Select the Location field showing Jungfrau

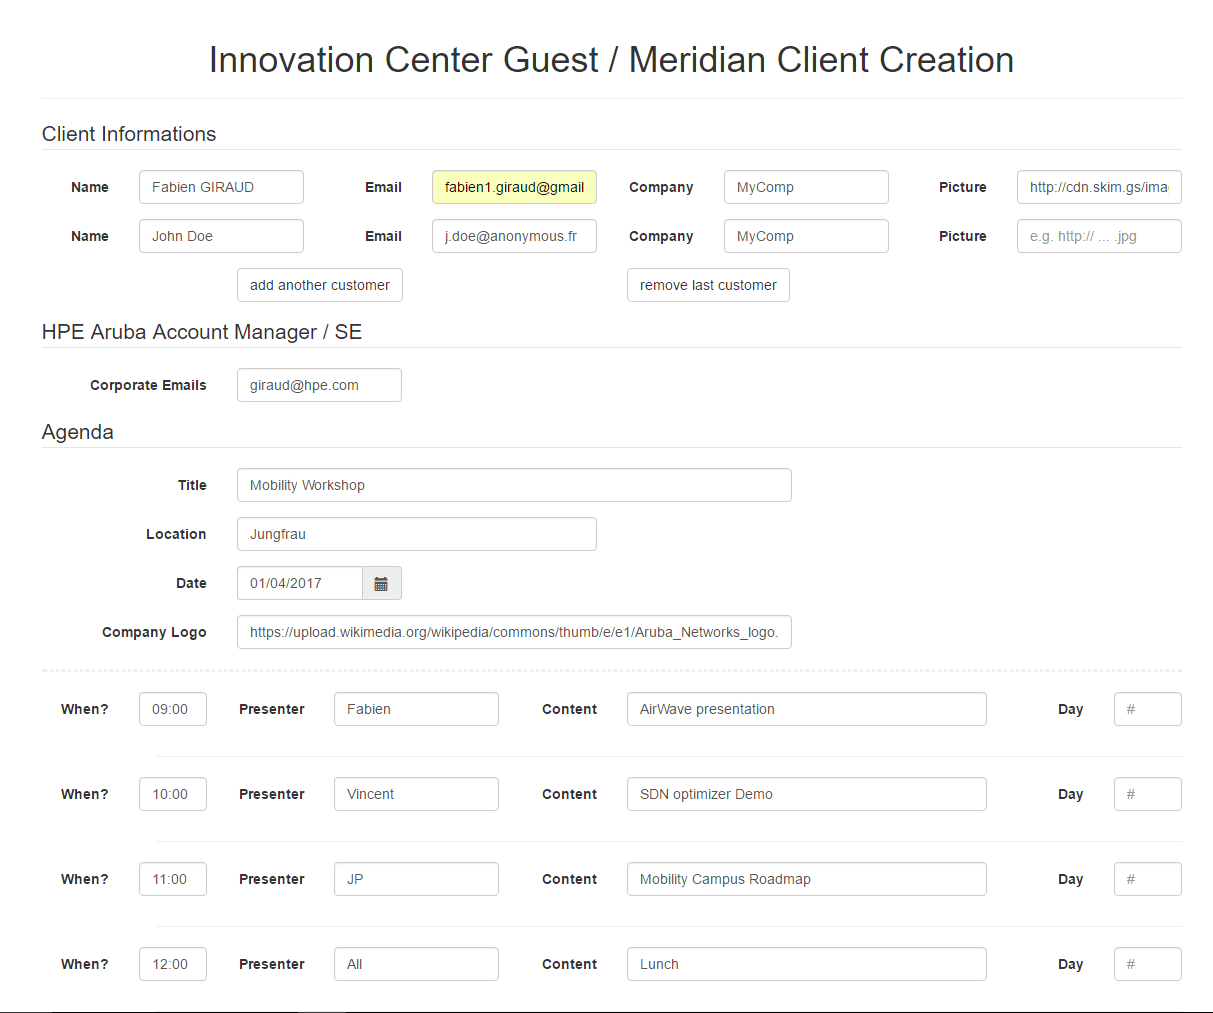point(416,534)
